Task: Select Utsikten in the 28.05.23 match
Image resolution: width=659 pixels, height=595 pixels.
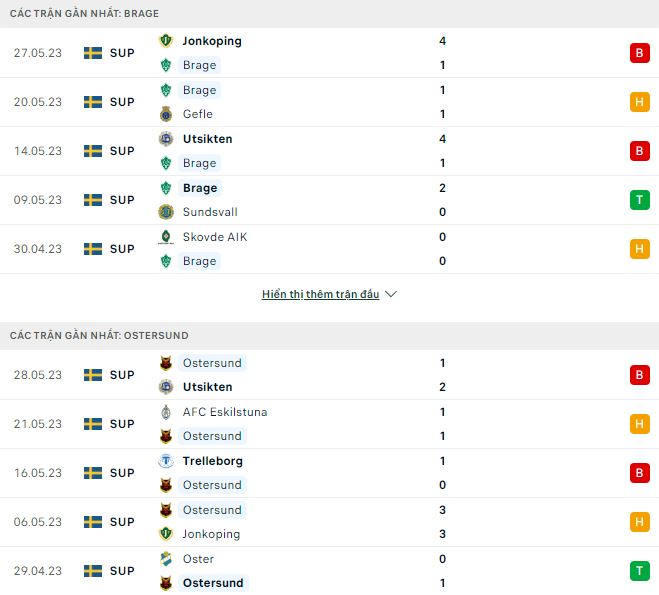Action: pos(208,387)
